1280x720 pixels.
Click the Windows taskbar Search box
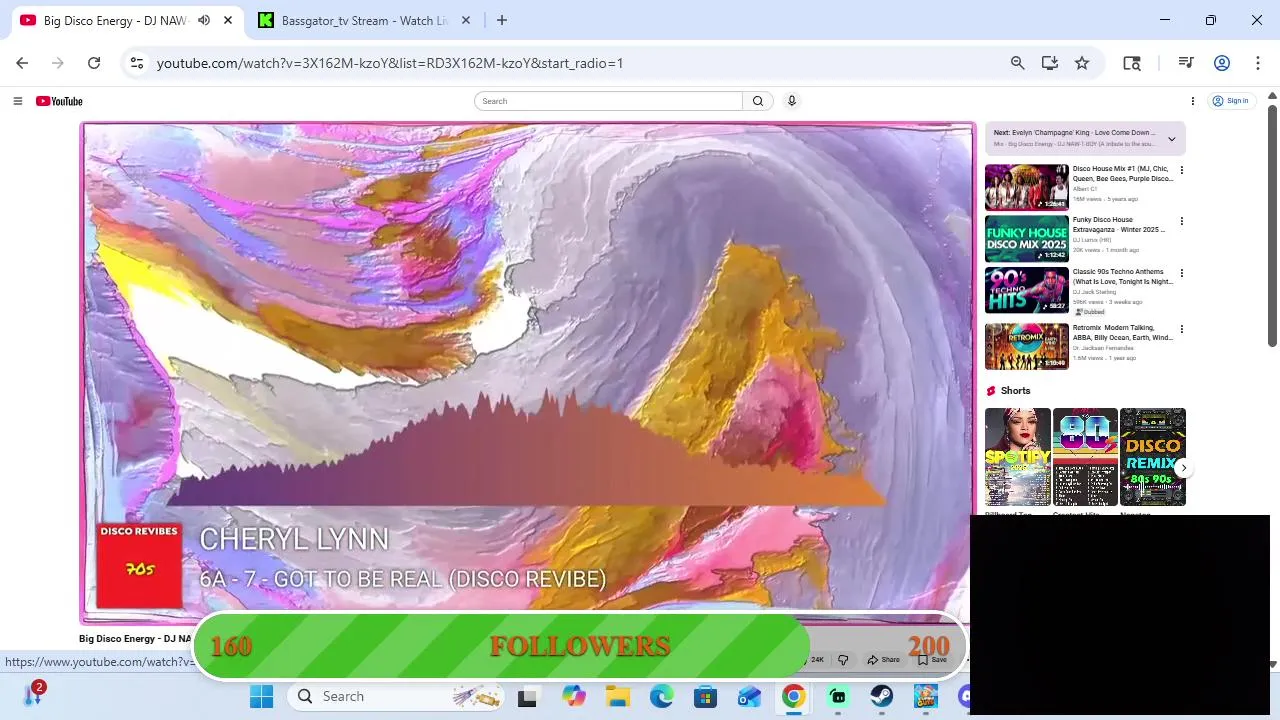click(x=397, y=696)
